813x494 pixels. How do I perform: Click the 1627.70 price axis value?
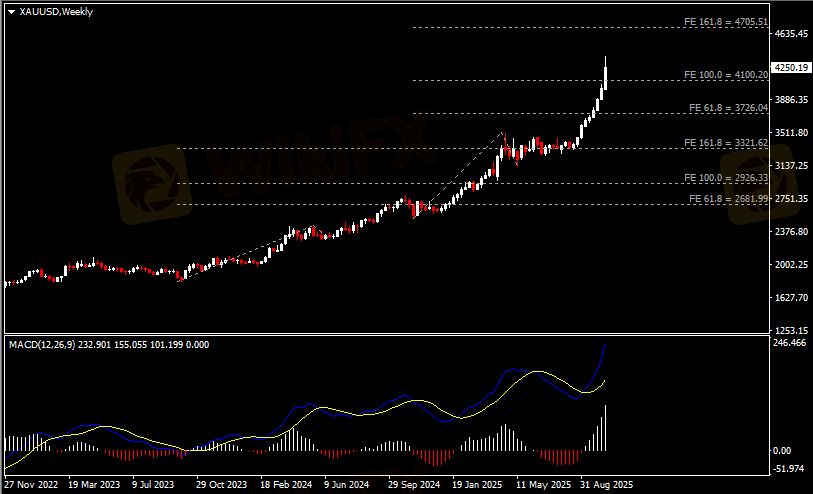pyautogui.click(x=791, y=298)
